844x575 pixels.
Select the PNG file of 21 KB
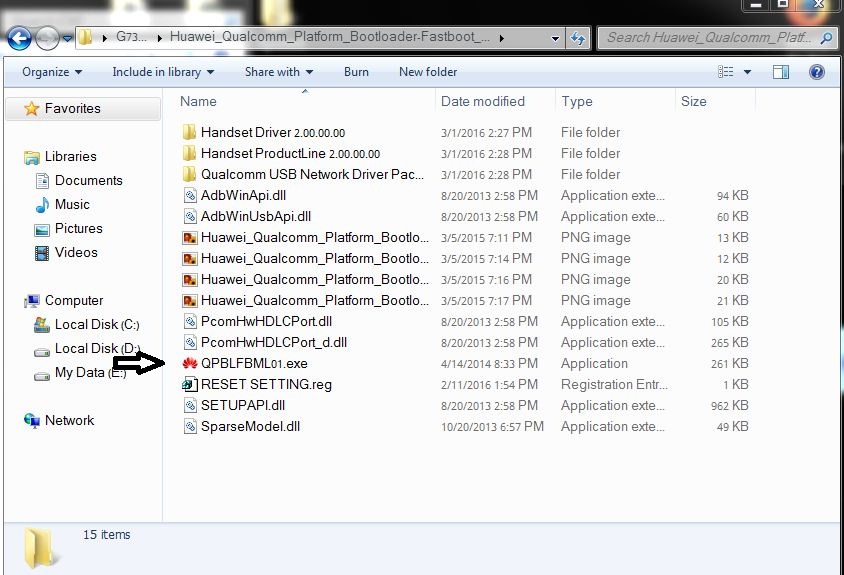[315, 300]
